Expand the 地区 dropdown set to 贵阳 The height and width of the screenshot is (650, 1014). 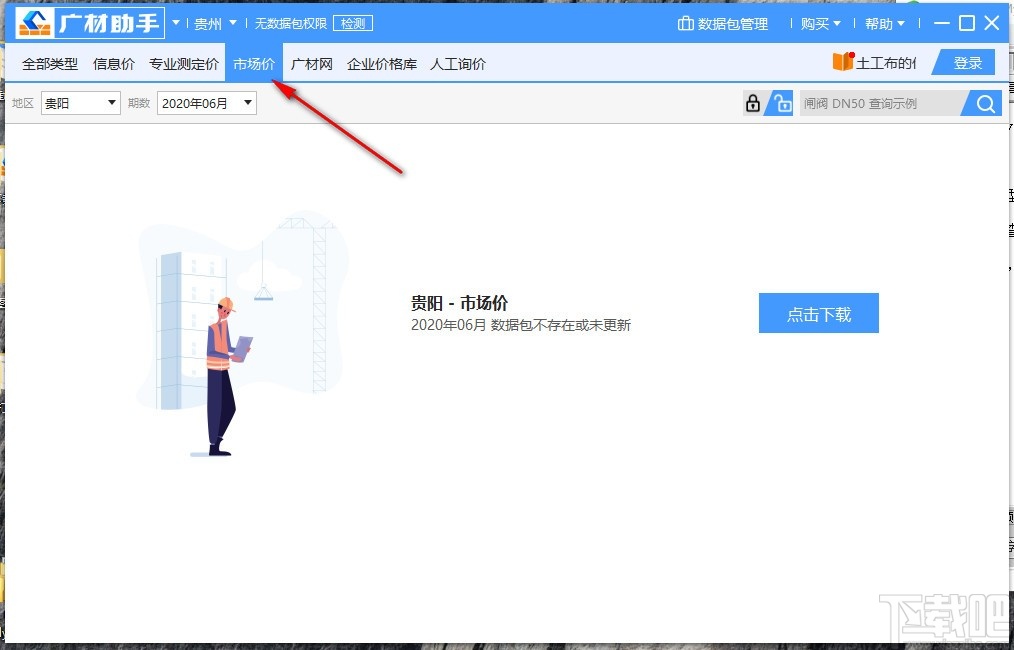coord(80,103)
